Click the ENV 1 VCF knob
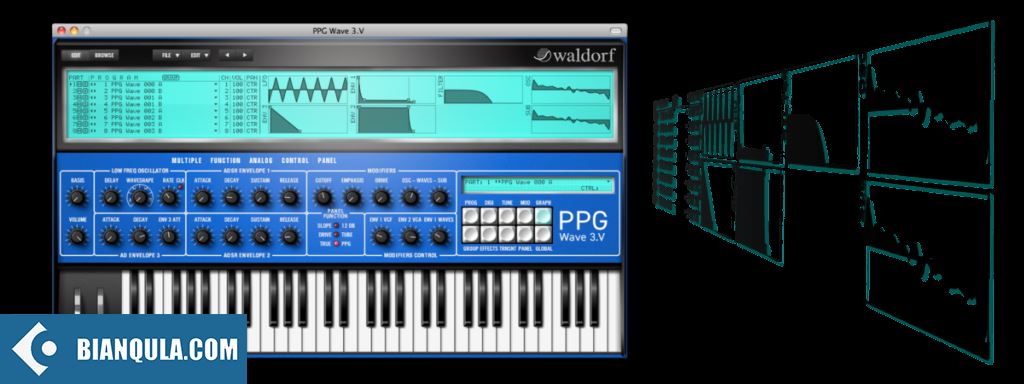 click(381, 236)
